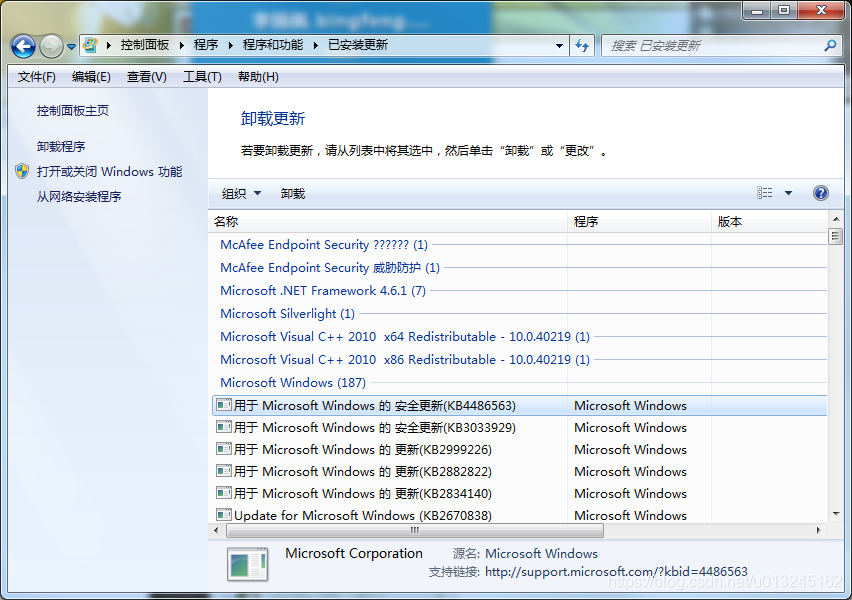852x600 pixels.
Task: Click the update icon beside KB2834140
Action: (x=224, y=492)
